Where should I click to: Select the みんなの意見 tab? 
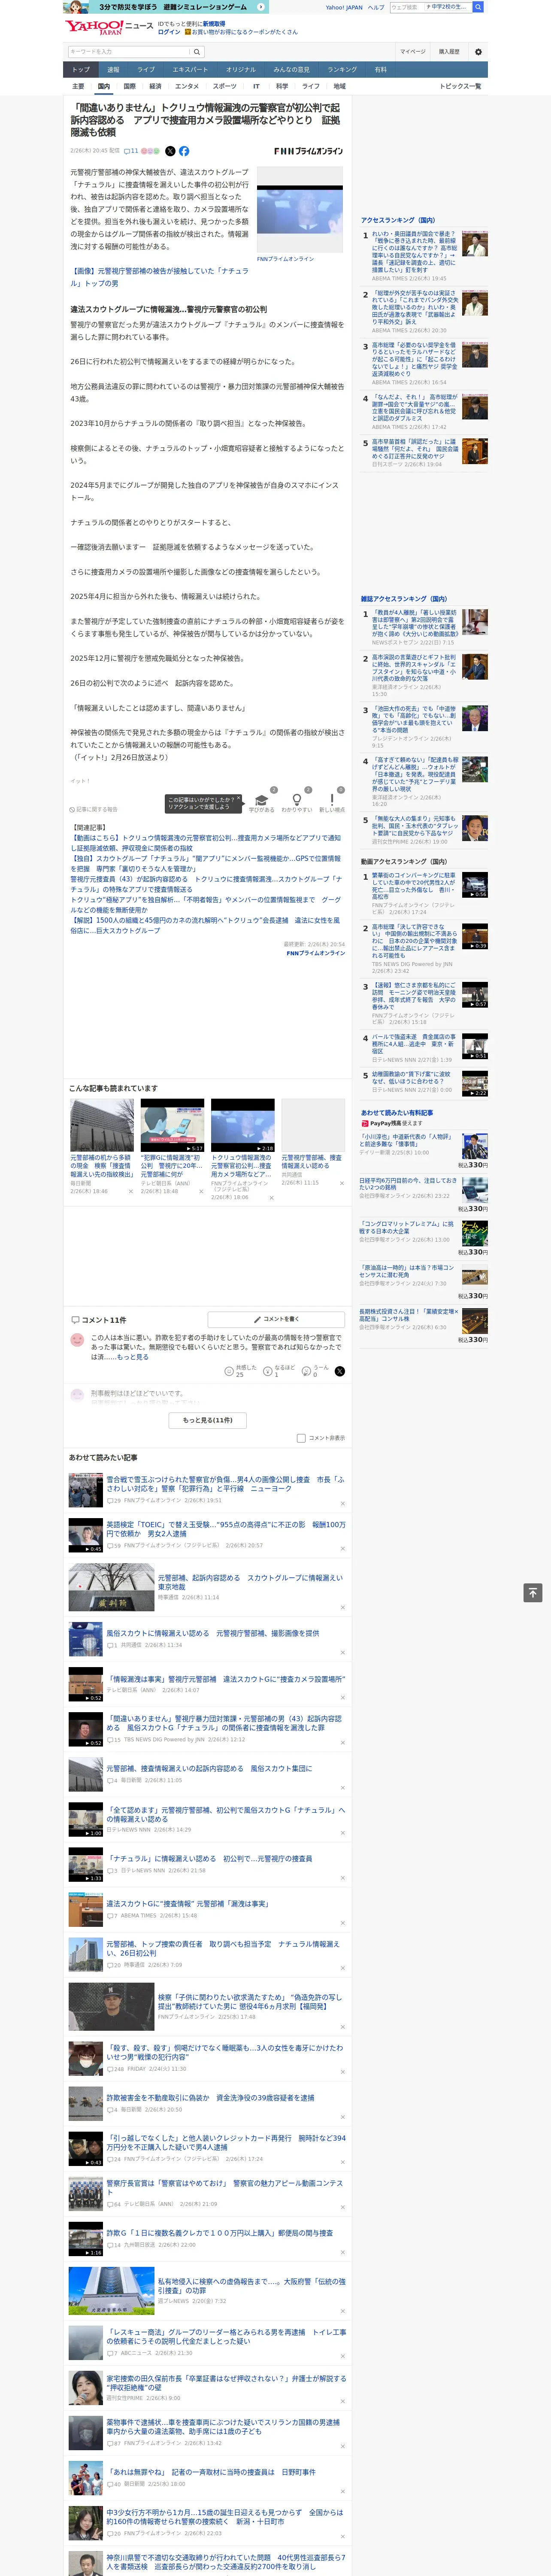click(292, 70)
